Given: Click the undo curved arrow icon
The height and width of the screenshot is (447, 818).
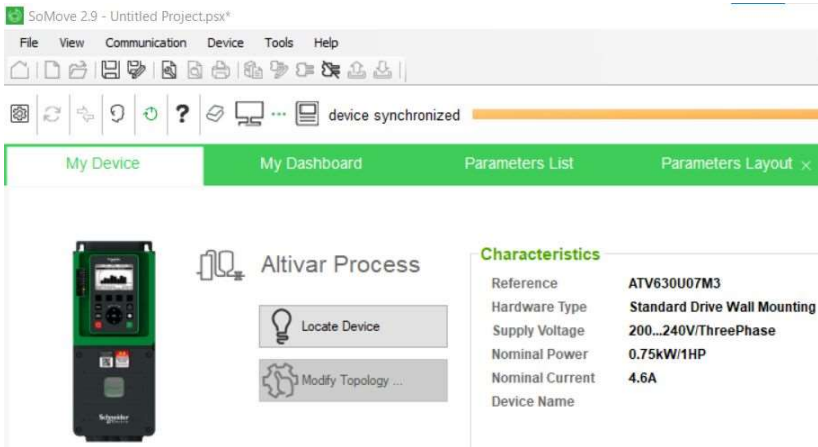Looking at the screenshot, I should [117, 114].
